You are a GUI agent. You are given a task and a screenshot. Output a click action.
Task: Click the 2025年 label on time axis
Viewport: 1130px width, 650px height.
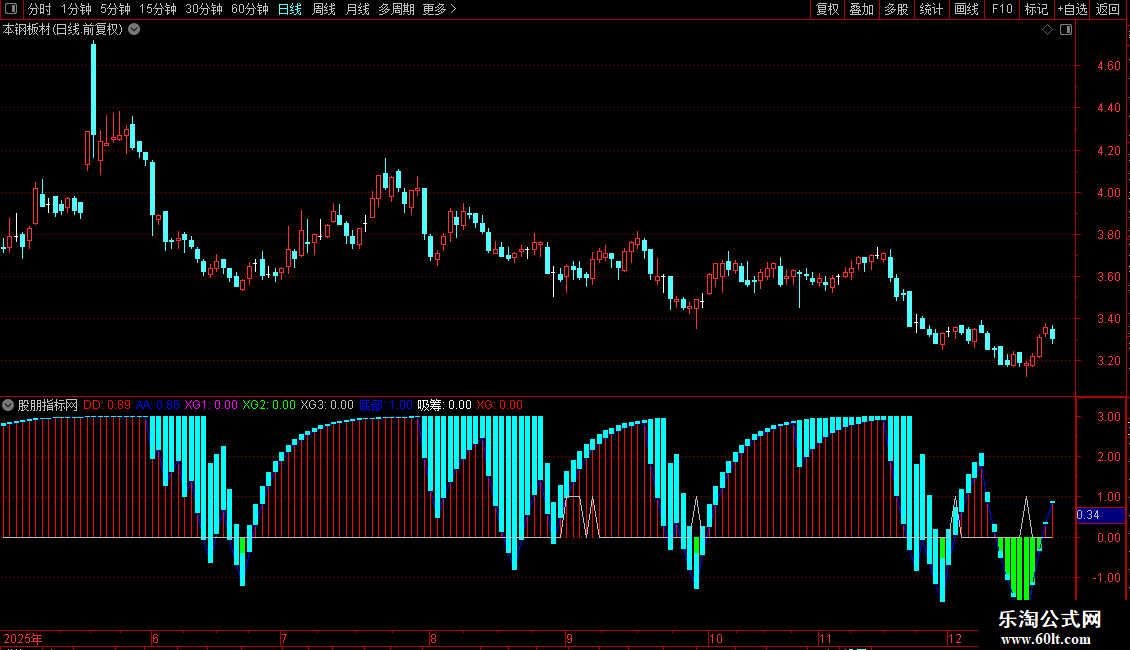[23, 638]
